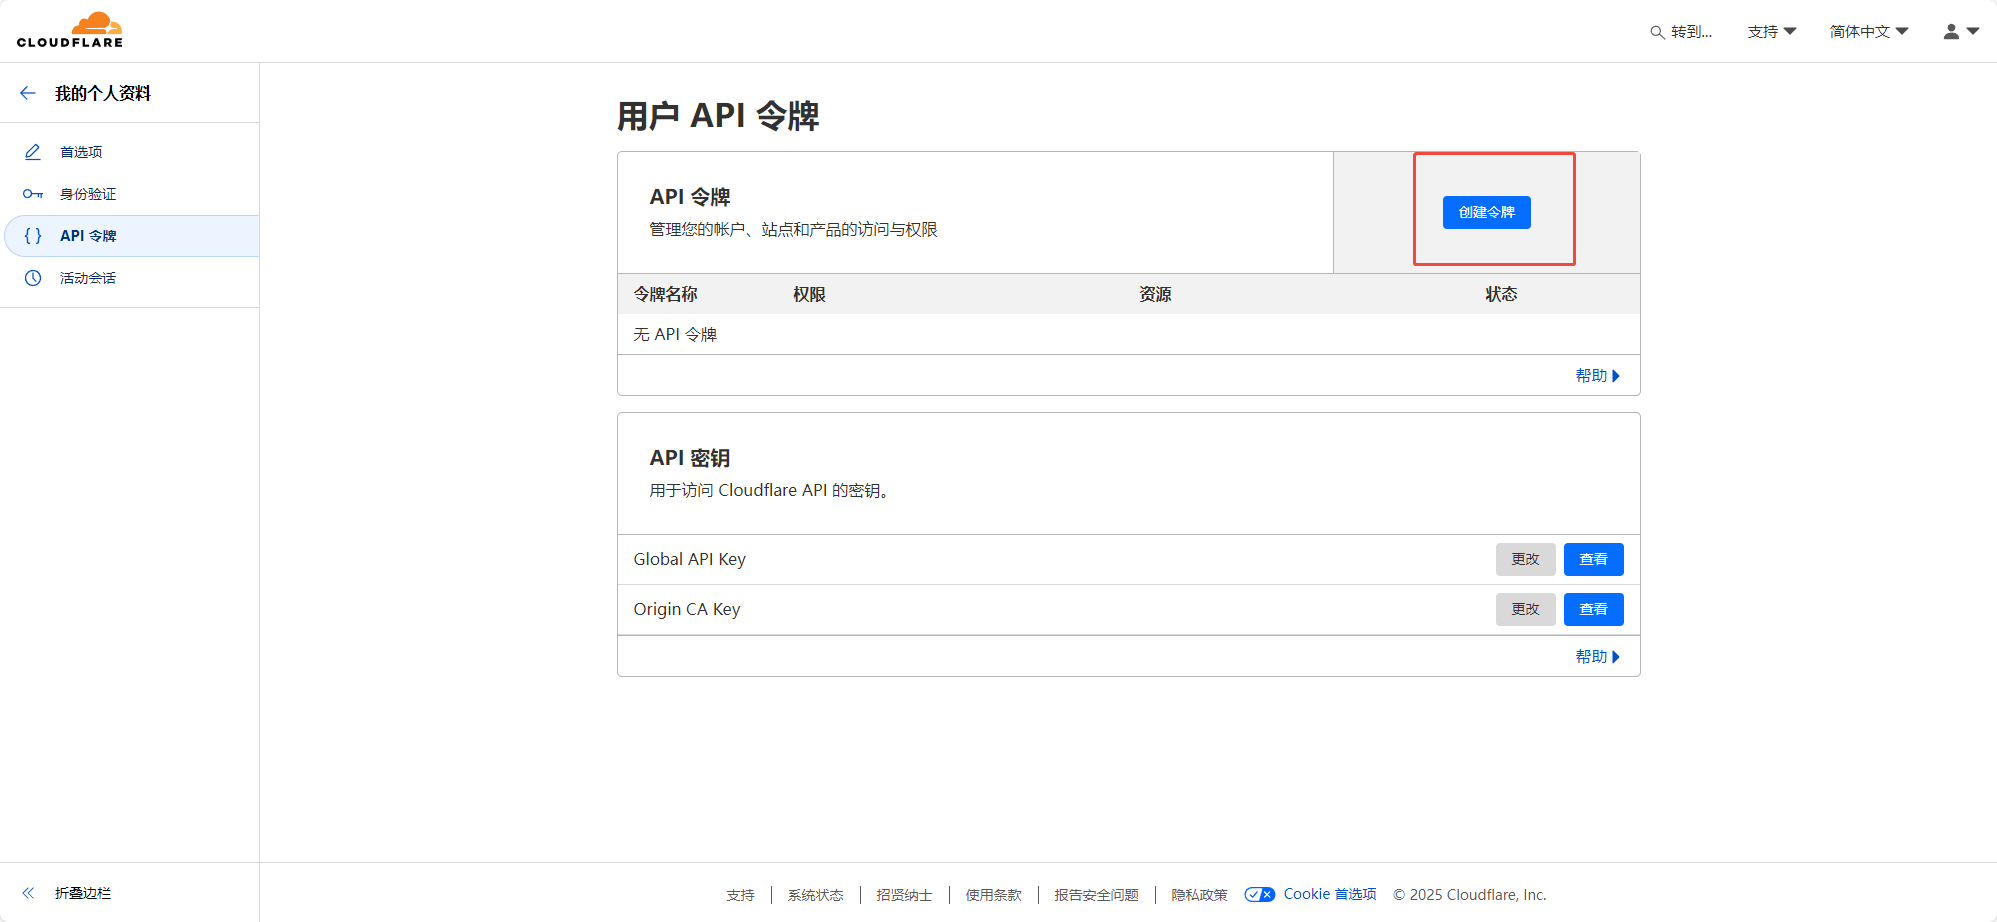Click the key icon for 身份验证

pyautogui.click(x=33, y=194)
